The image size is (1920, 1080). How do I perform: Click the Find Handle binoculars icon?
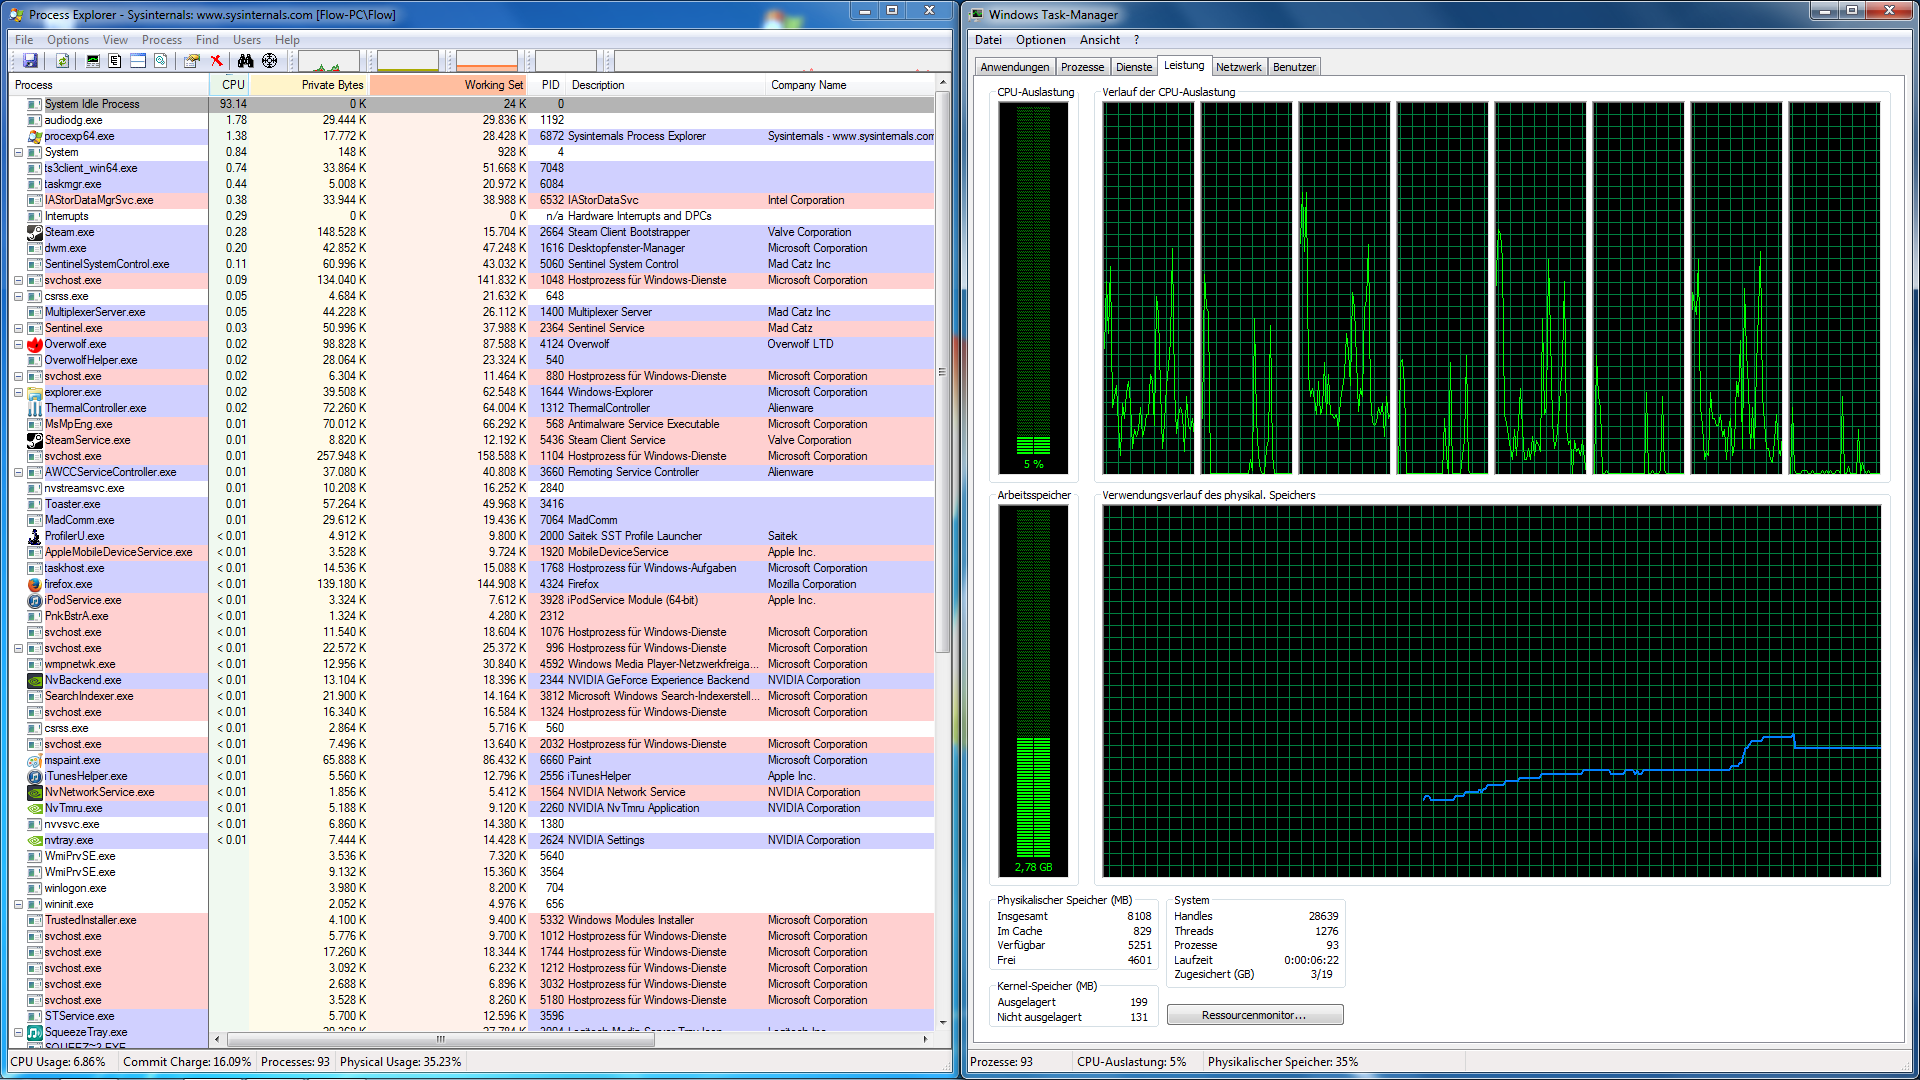(245, 61)
